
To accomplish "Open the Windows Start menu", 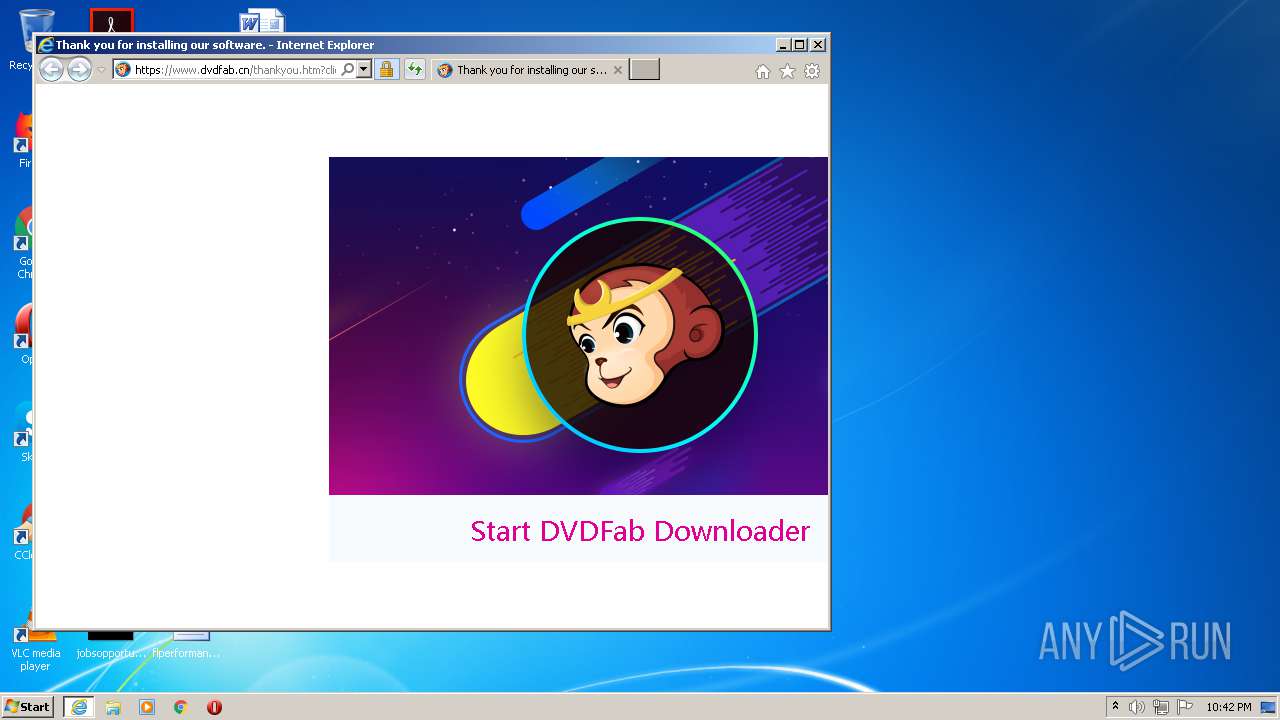I will [x=27, y=706].
